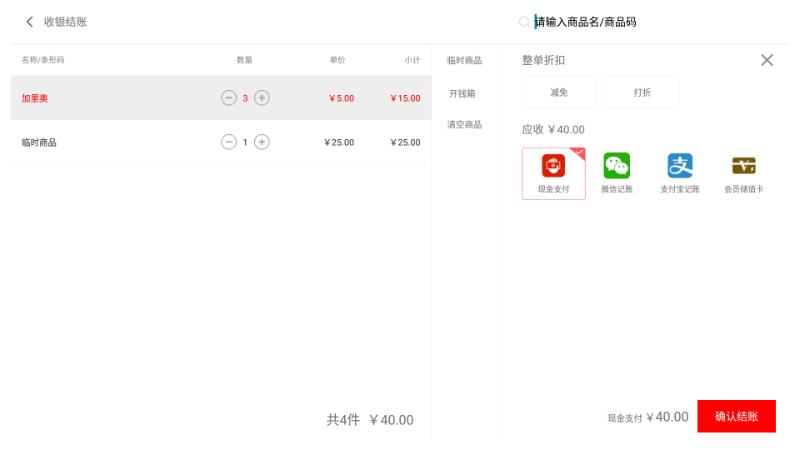Viewport: 800px width, 450px height.
Task: Increase quantity of 加里奥
Action: (x=262, y=97)
